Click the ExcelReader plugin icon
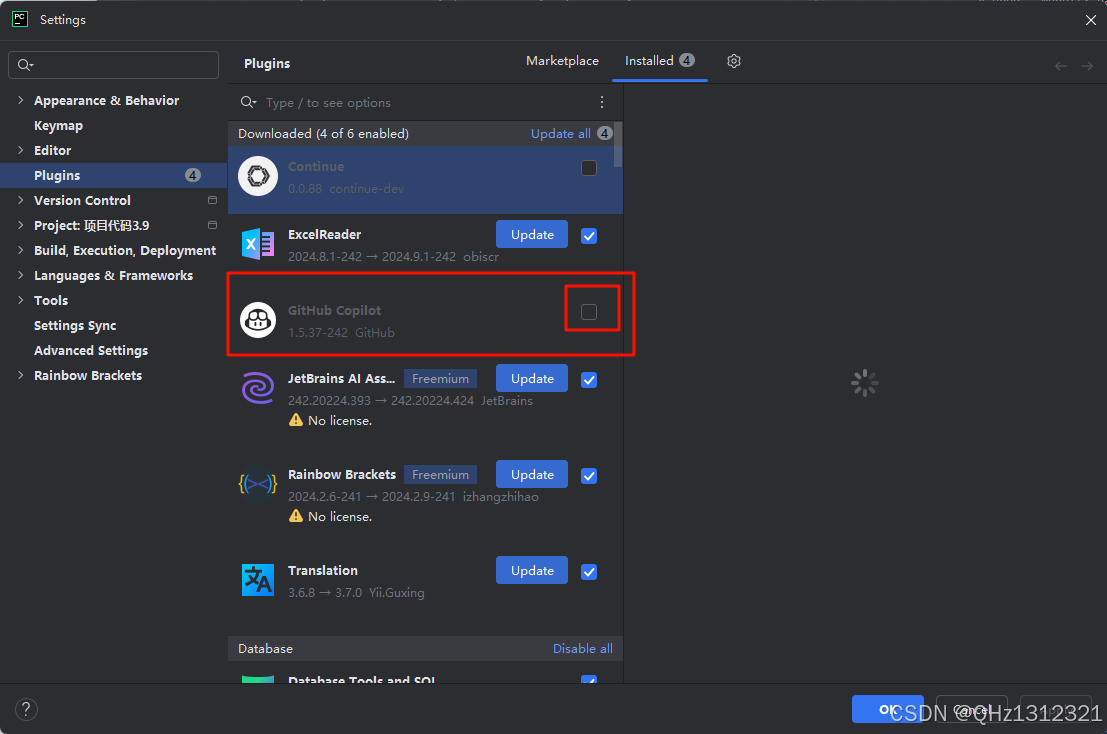Image resolution: width=1107 pixels, height=734 pixels. (258, 244)
